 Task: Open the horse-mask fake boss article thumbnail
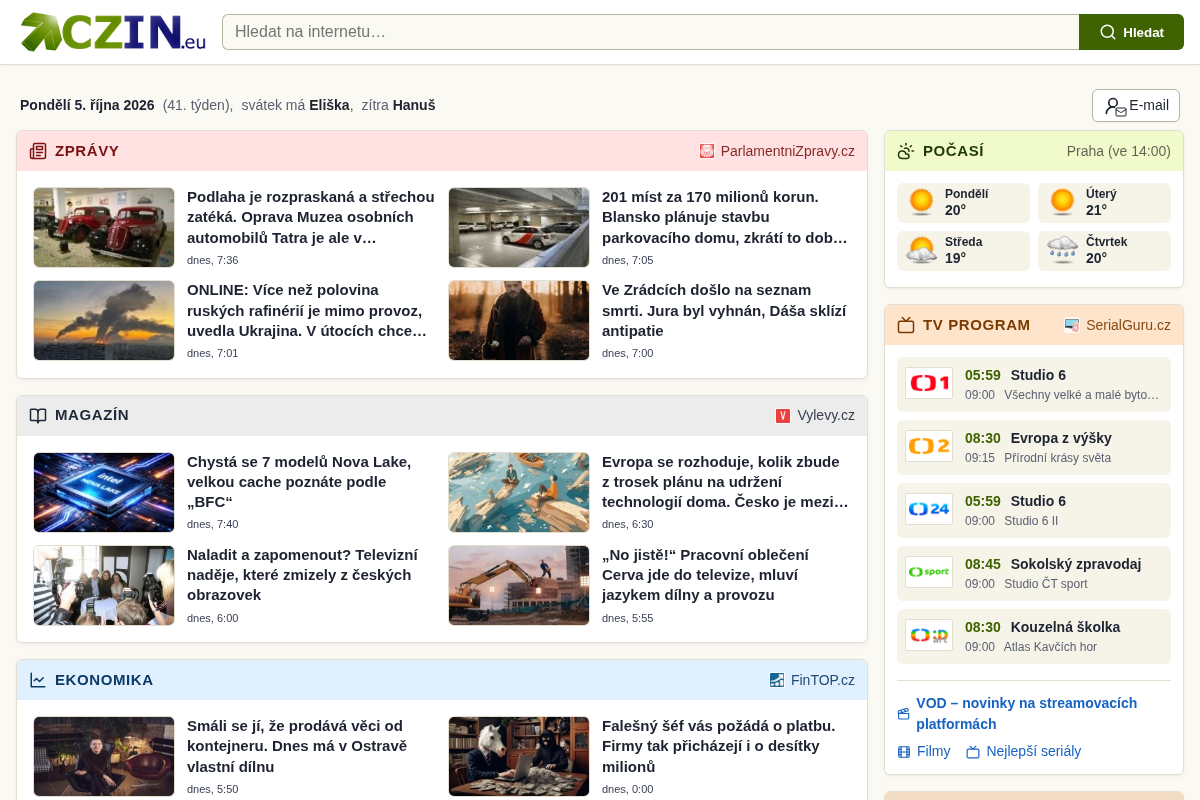pos(519,756)
